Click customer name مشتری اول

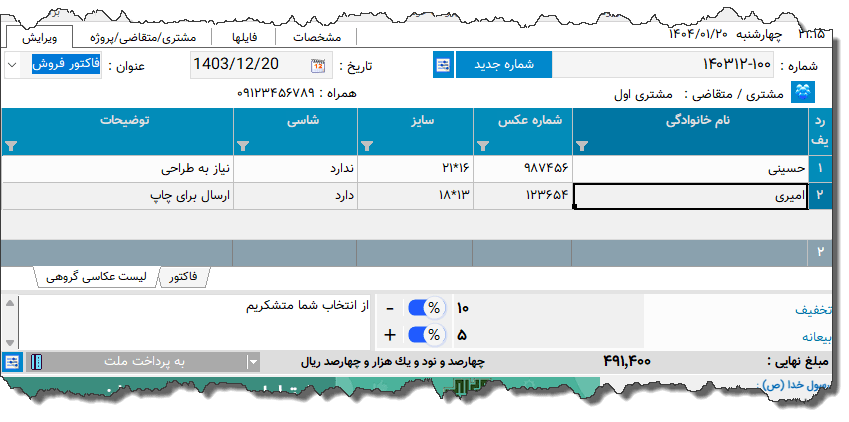tap(643, 95)
